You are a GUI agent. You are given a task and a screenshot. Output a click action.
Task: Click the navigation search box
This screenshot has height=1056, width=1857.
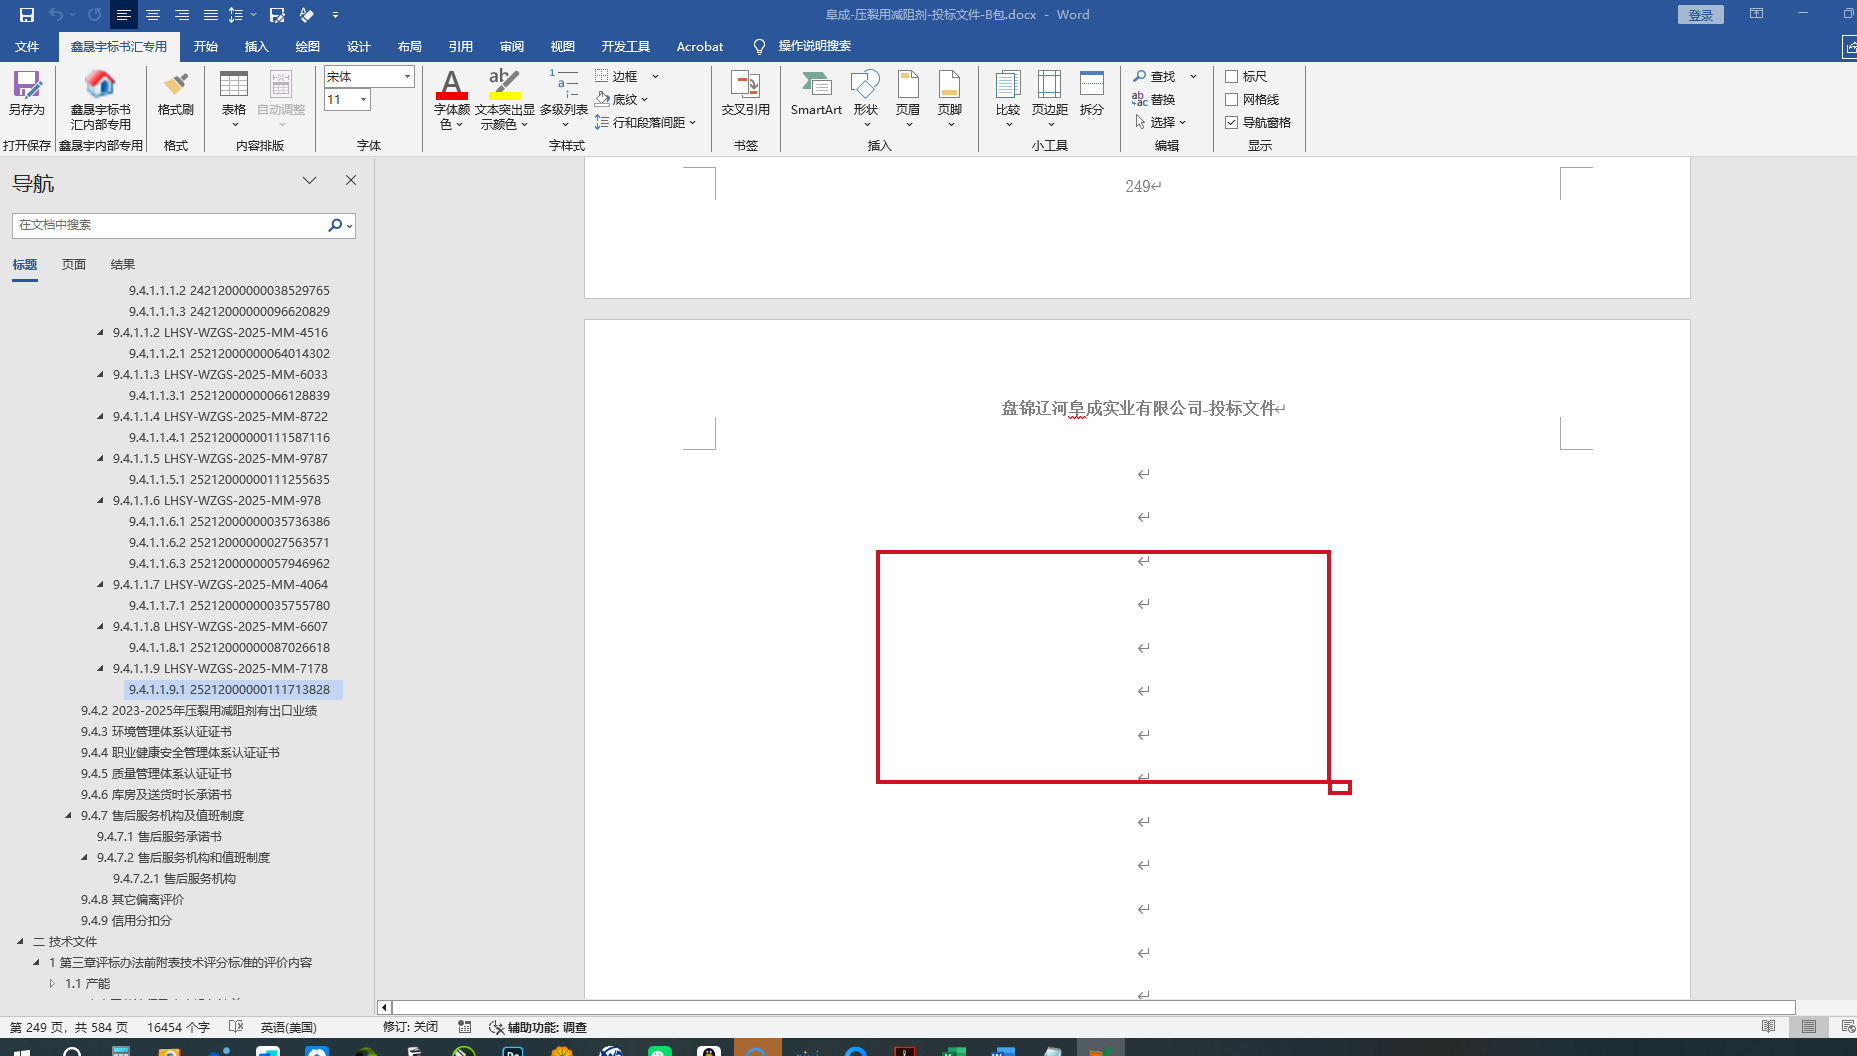coord(170,225)
